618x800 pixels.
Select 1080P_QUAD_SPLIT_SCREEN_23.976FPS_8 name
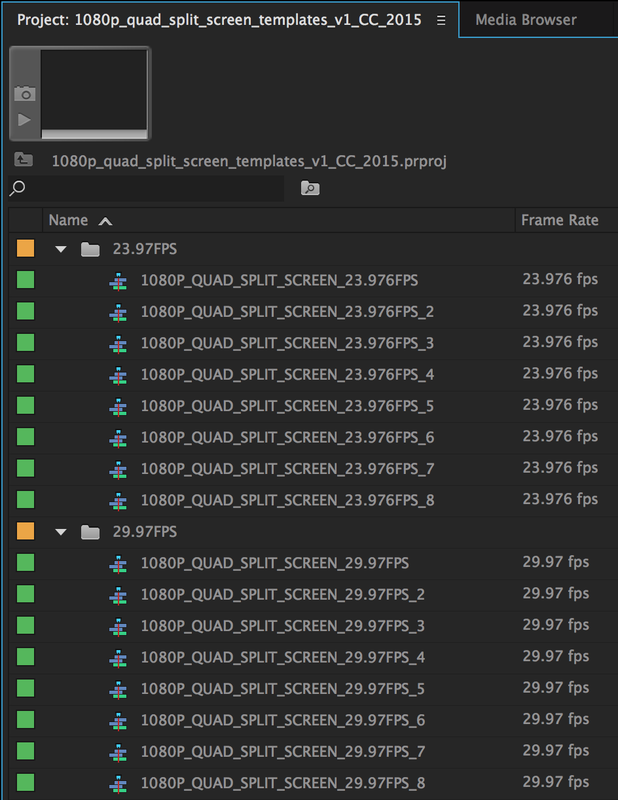pos(287,501)
